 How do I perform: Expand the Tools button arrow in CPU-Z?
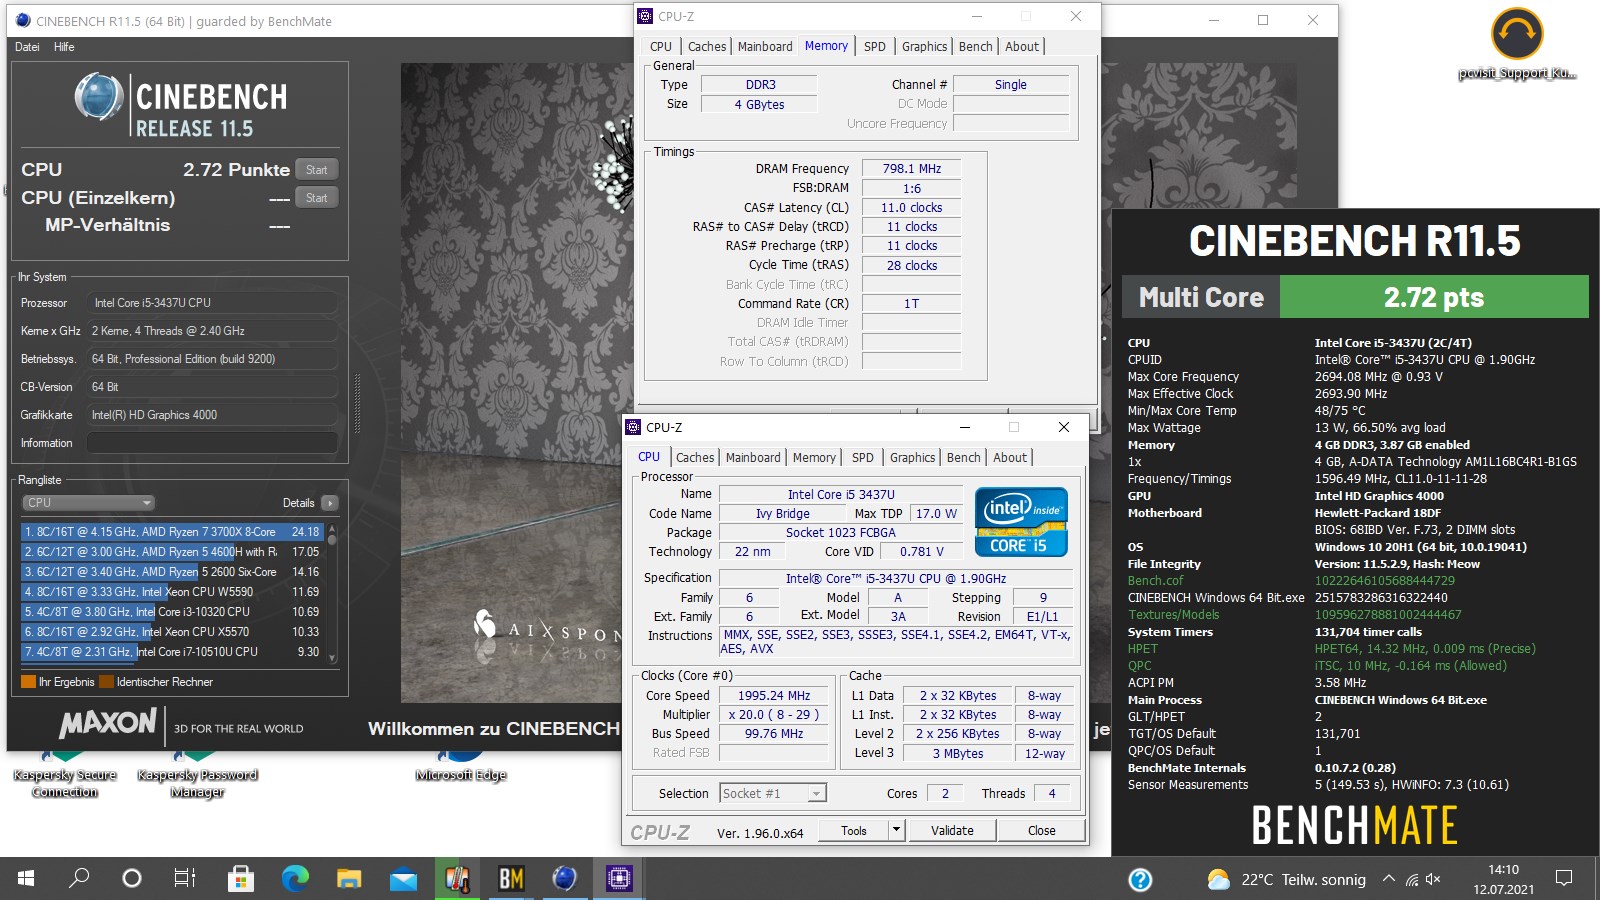pyautogui.click(x=897, y=830)
